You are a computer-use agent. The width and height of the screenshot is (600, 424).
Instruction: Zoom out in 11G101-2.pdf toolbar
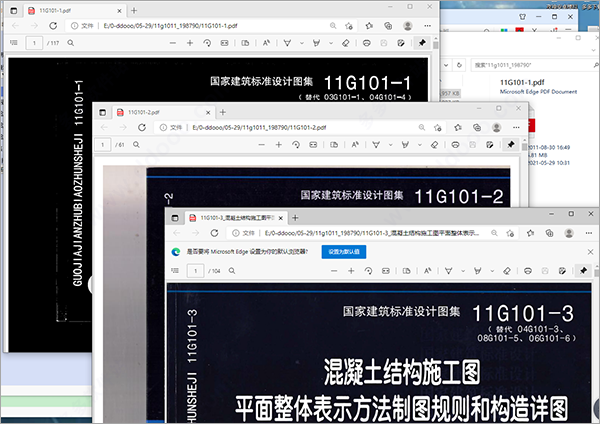coord(262,145)
